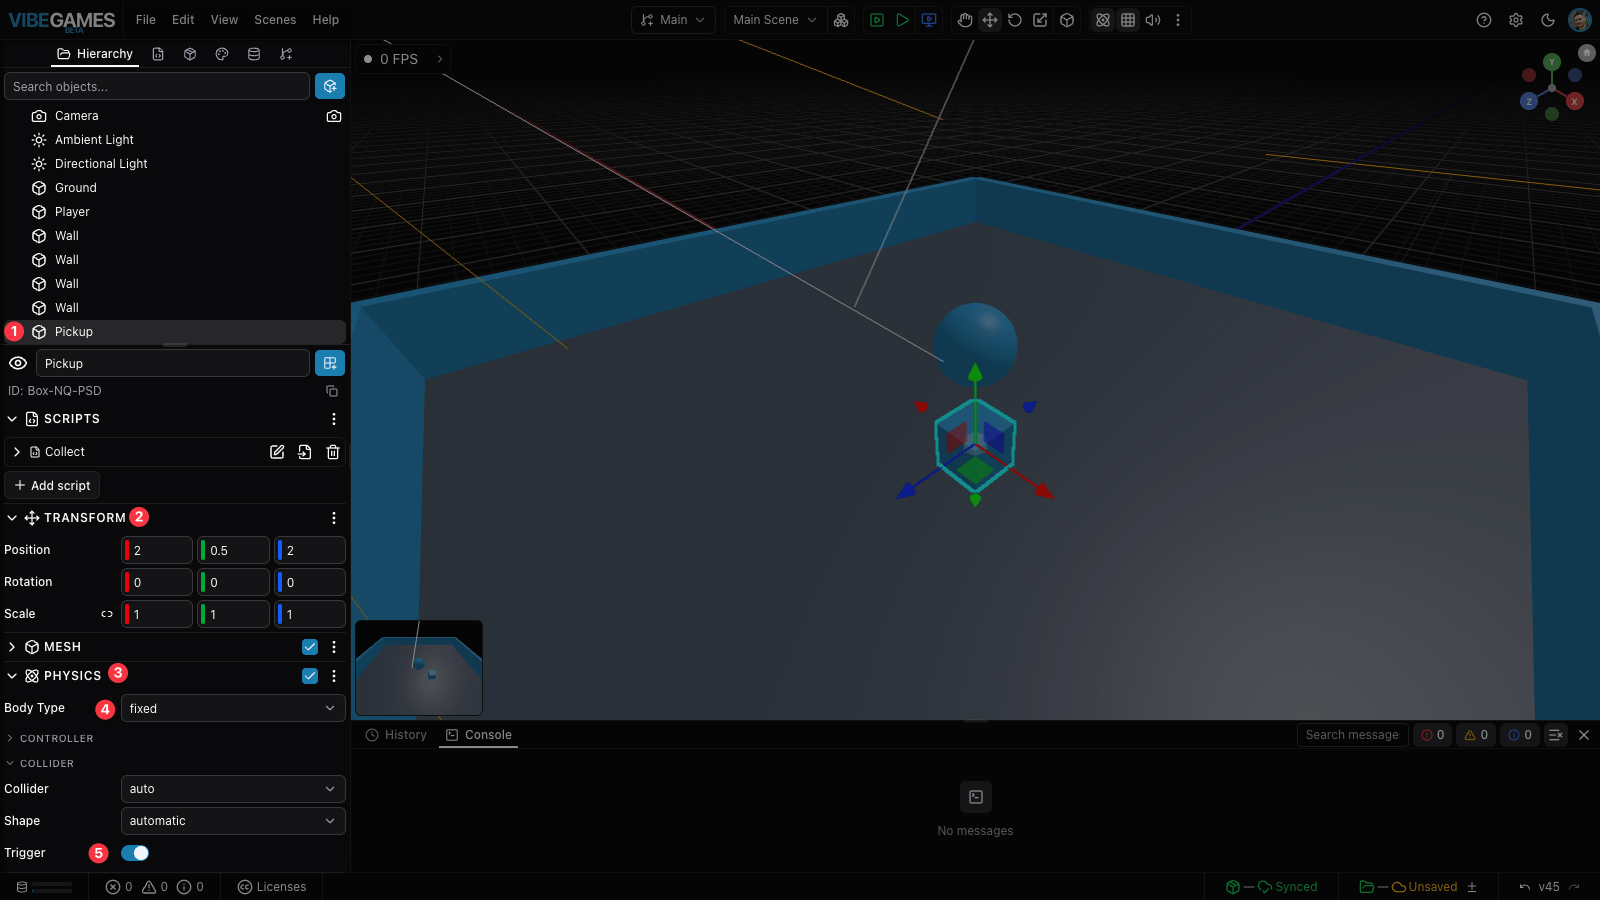Open Mesh section options menu
The width and height of the screenshot is (1600, 900).
click(334, 647)
